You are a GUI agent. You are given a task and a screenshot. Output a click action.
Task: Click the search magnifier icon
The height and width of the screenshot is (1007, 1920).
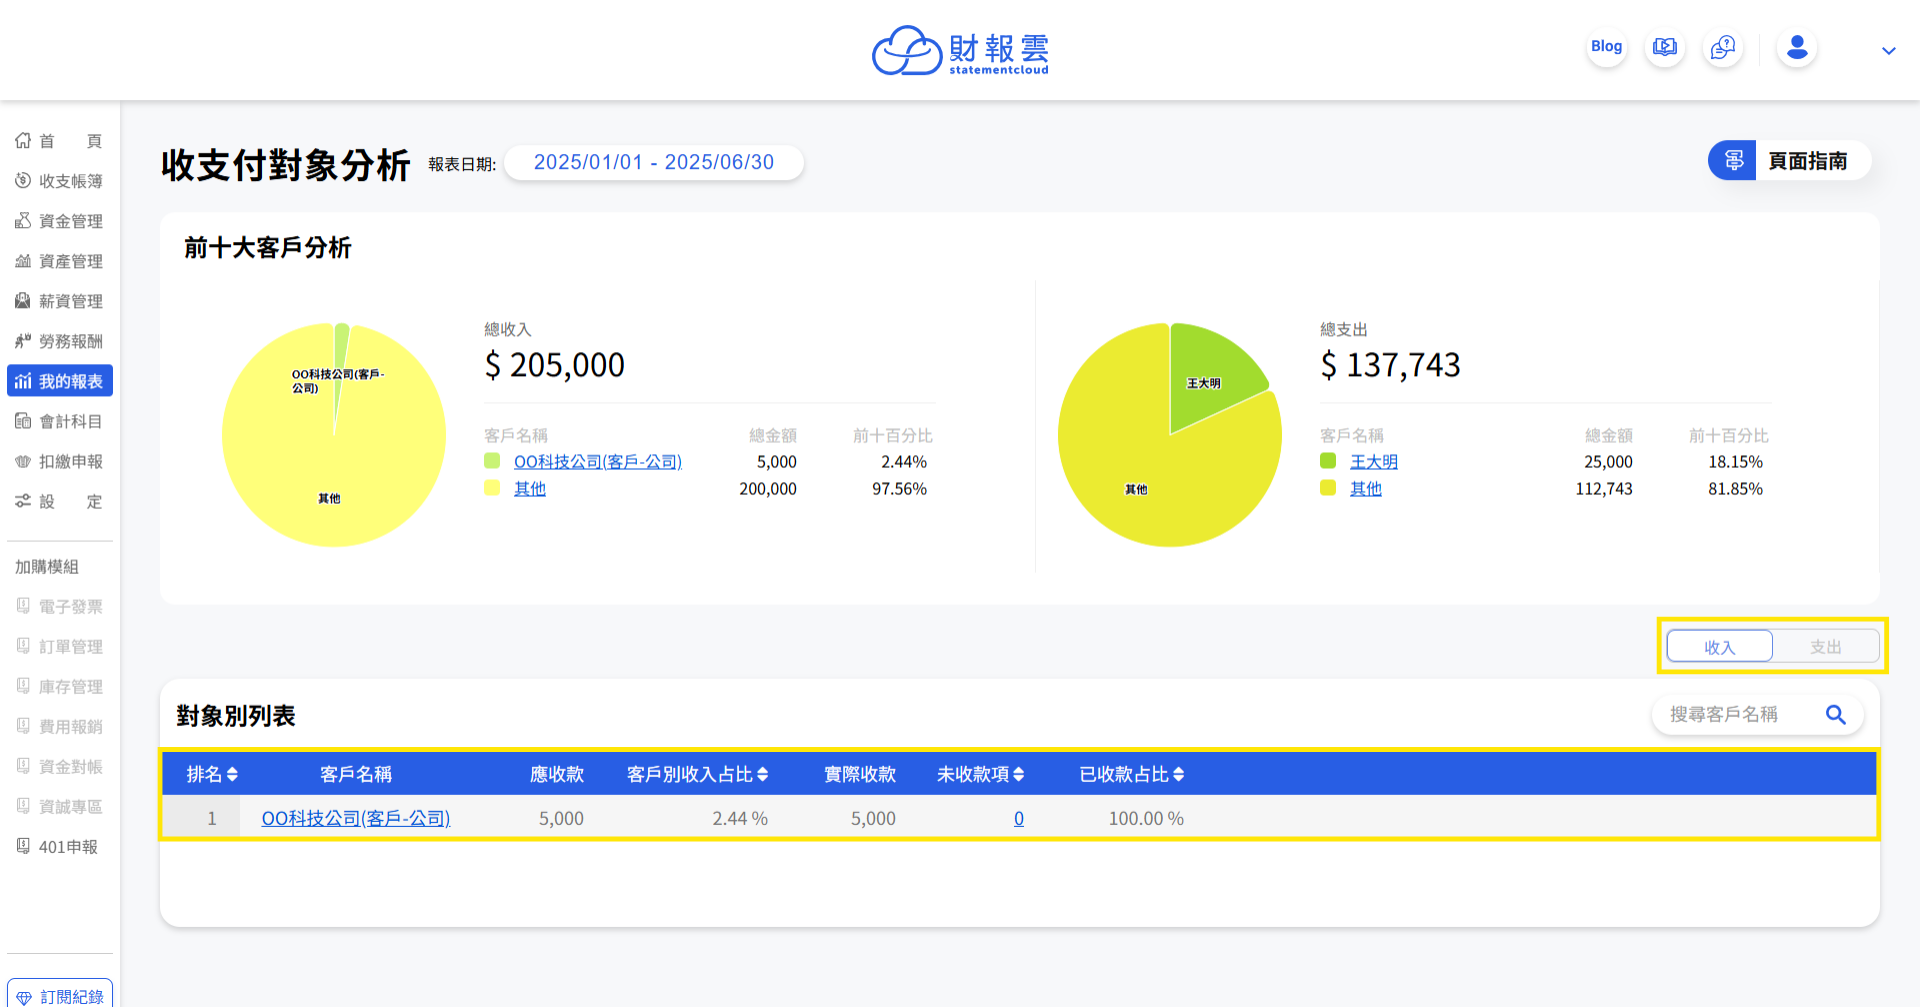click(x=1836, y=714)
